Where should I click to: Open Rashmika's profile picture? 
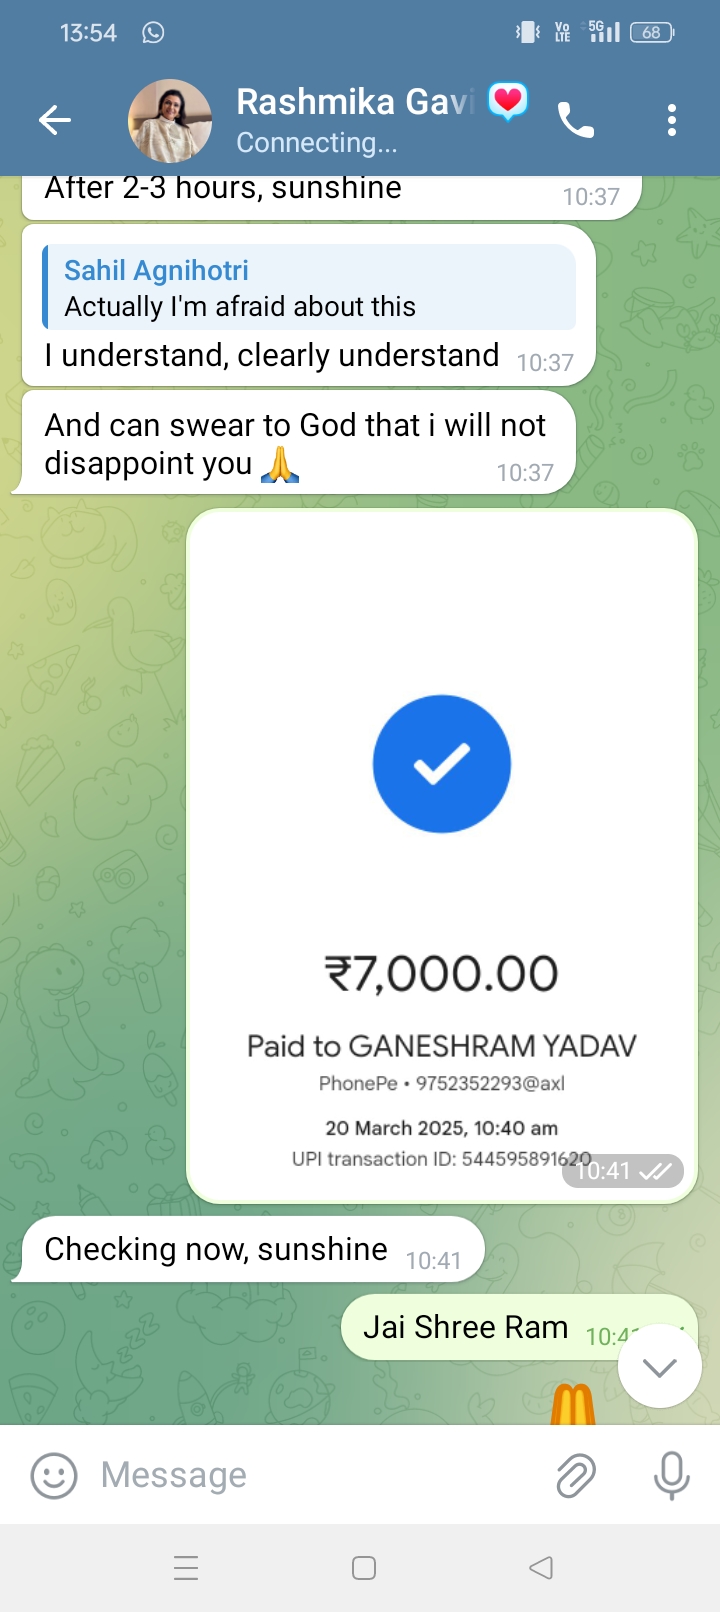pyautogui.click(x=170, y=121)
